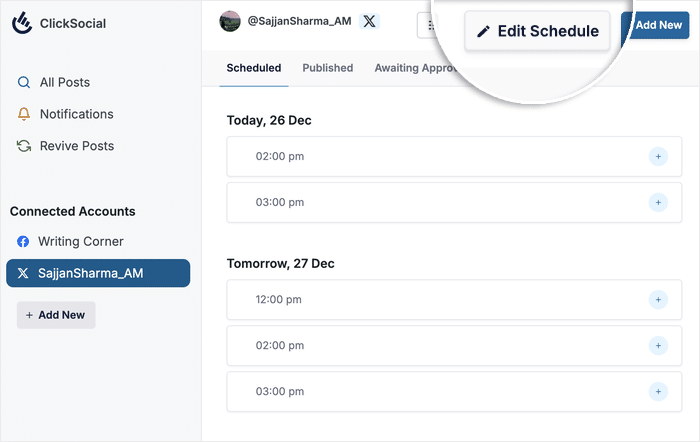Click the X platform icon beside username
This screenshot has height=442, width=700.
369,21
